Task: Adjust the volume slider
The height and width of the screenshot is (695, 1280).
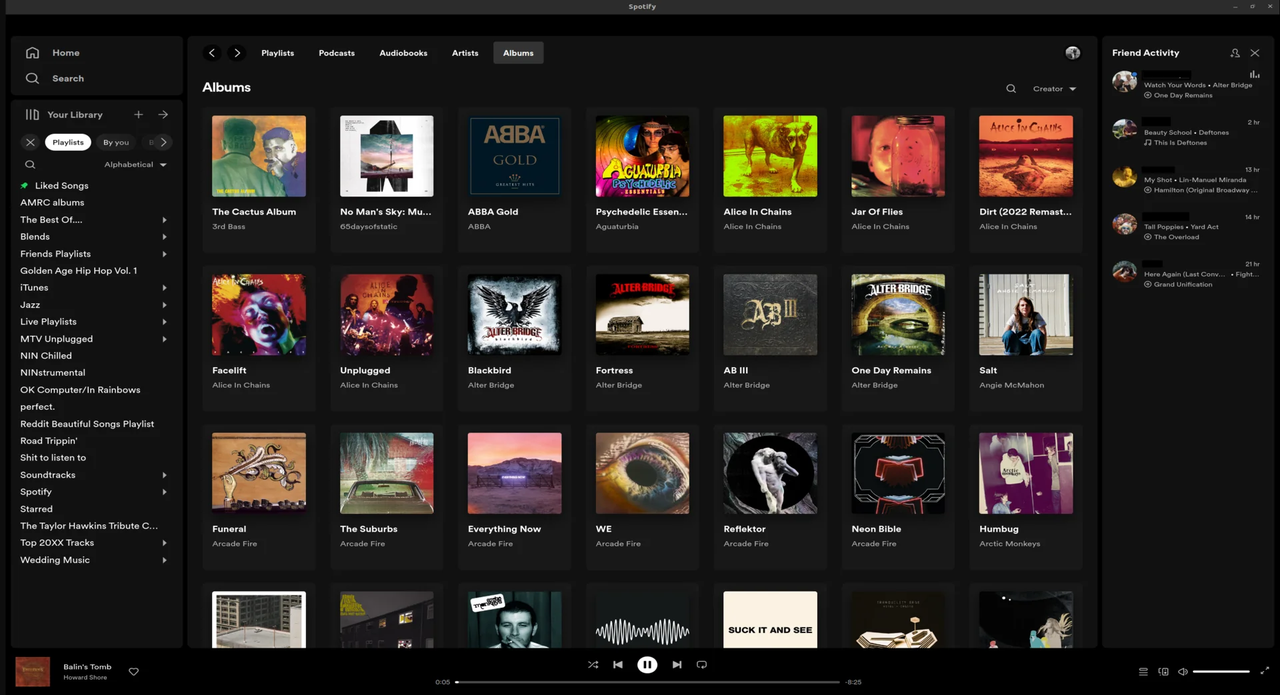Action: pos(1221,672)
